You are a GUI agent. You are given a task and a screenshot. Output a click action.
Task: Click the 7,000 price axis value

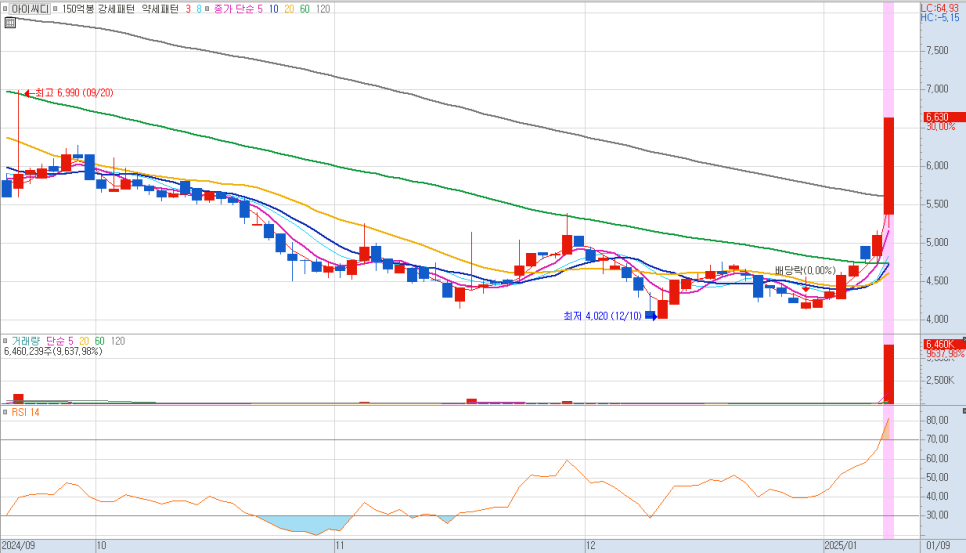[937, 89]
